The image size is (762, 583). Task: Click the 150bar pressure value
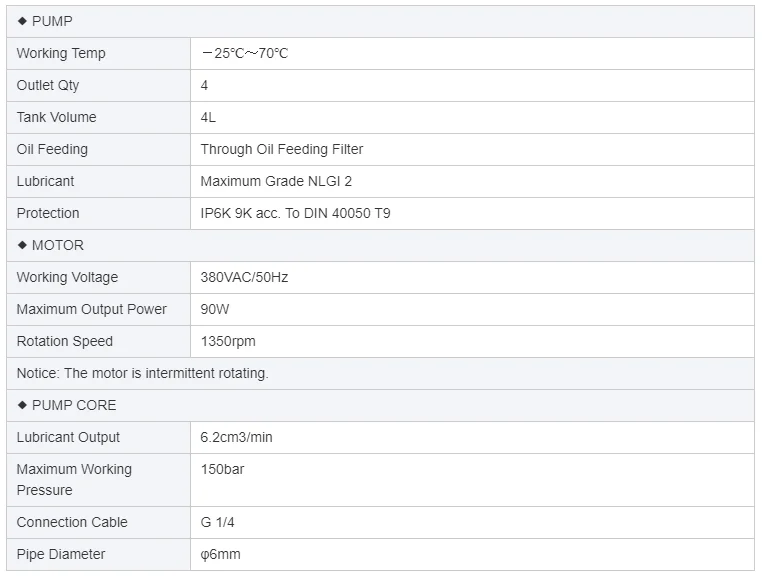(222, 469)
